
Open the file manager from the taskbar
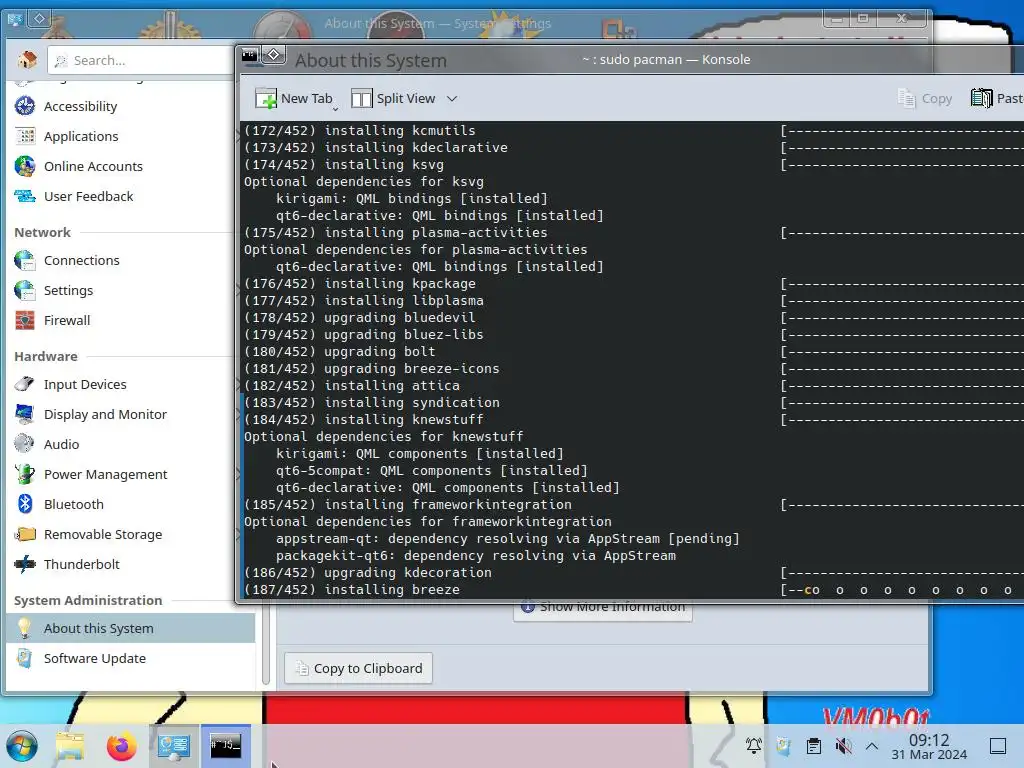tap(70, 746)
